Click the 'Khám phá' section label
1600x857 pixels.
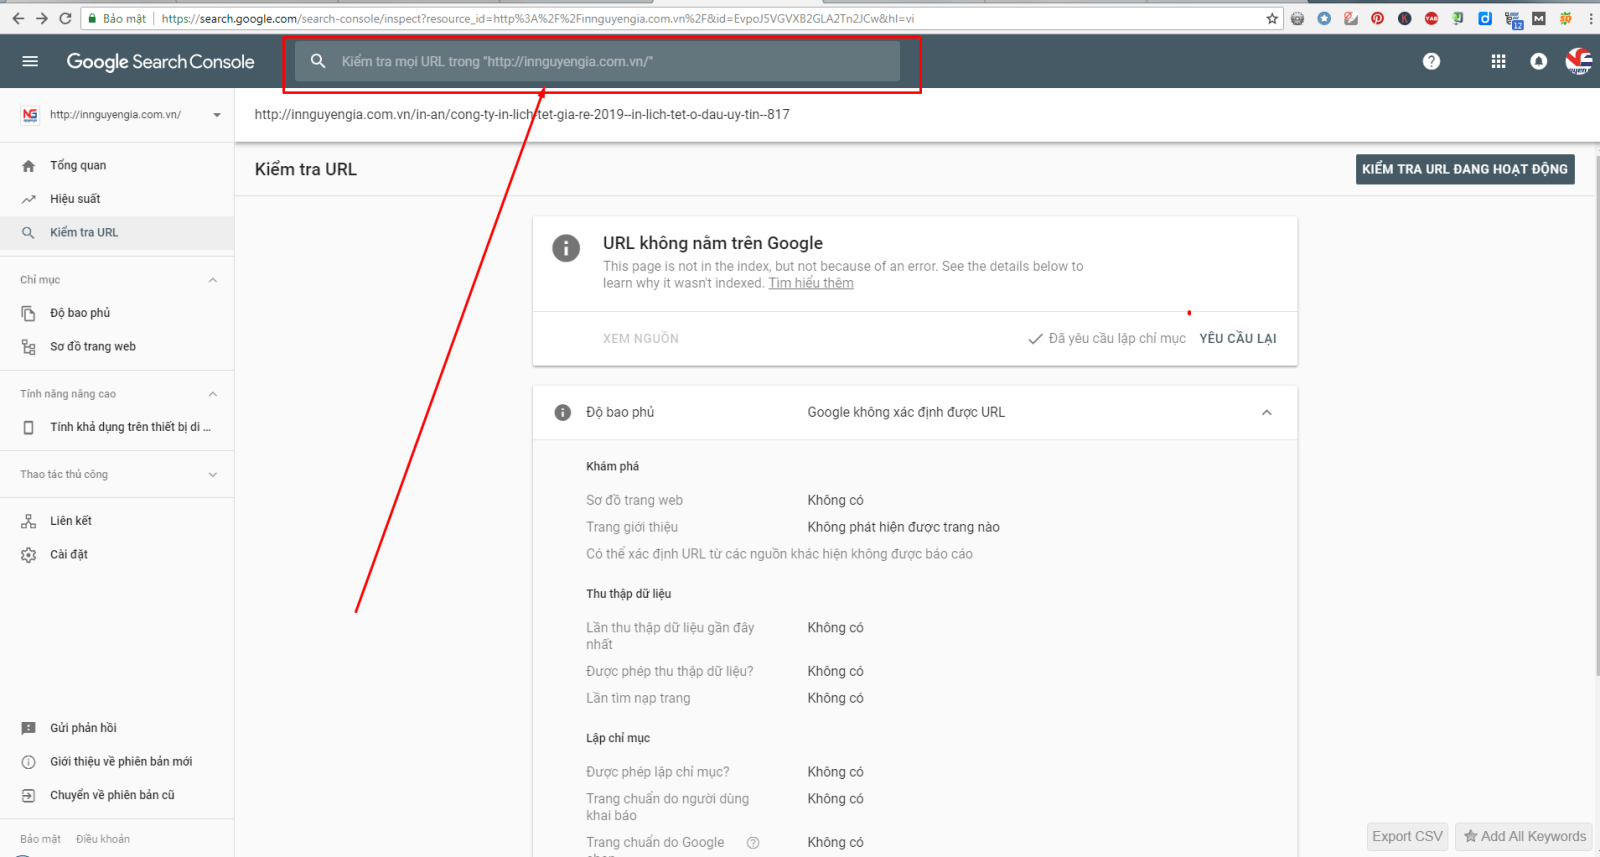(x=612, y=467)
